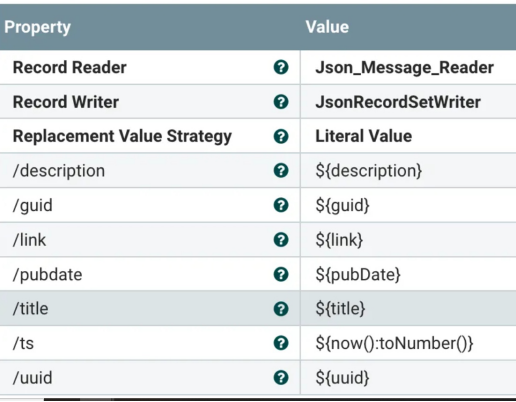Click the help icon beside /link
The width and height of the screenshot is (516, 402).
(x=281, y=240)
